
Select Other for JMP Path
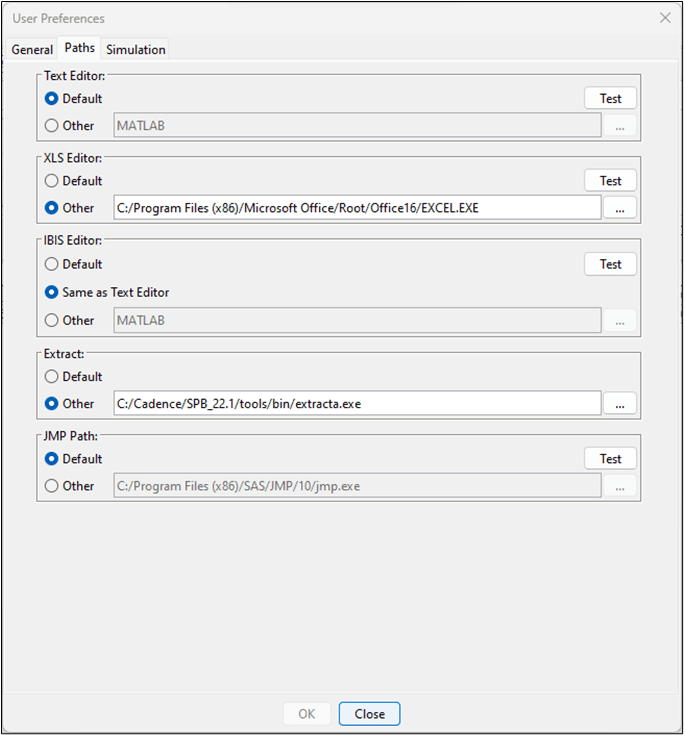tap(51, 486)
